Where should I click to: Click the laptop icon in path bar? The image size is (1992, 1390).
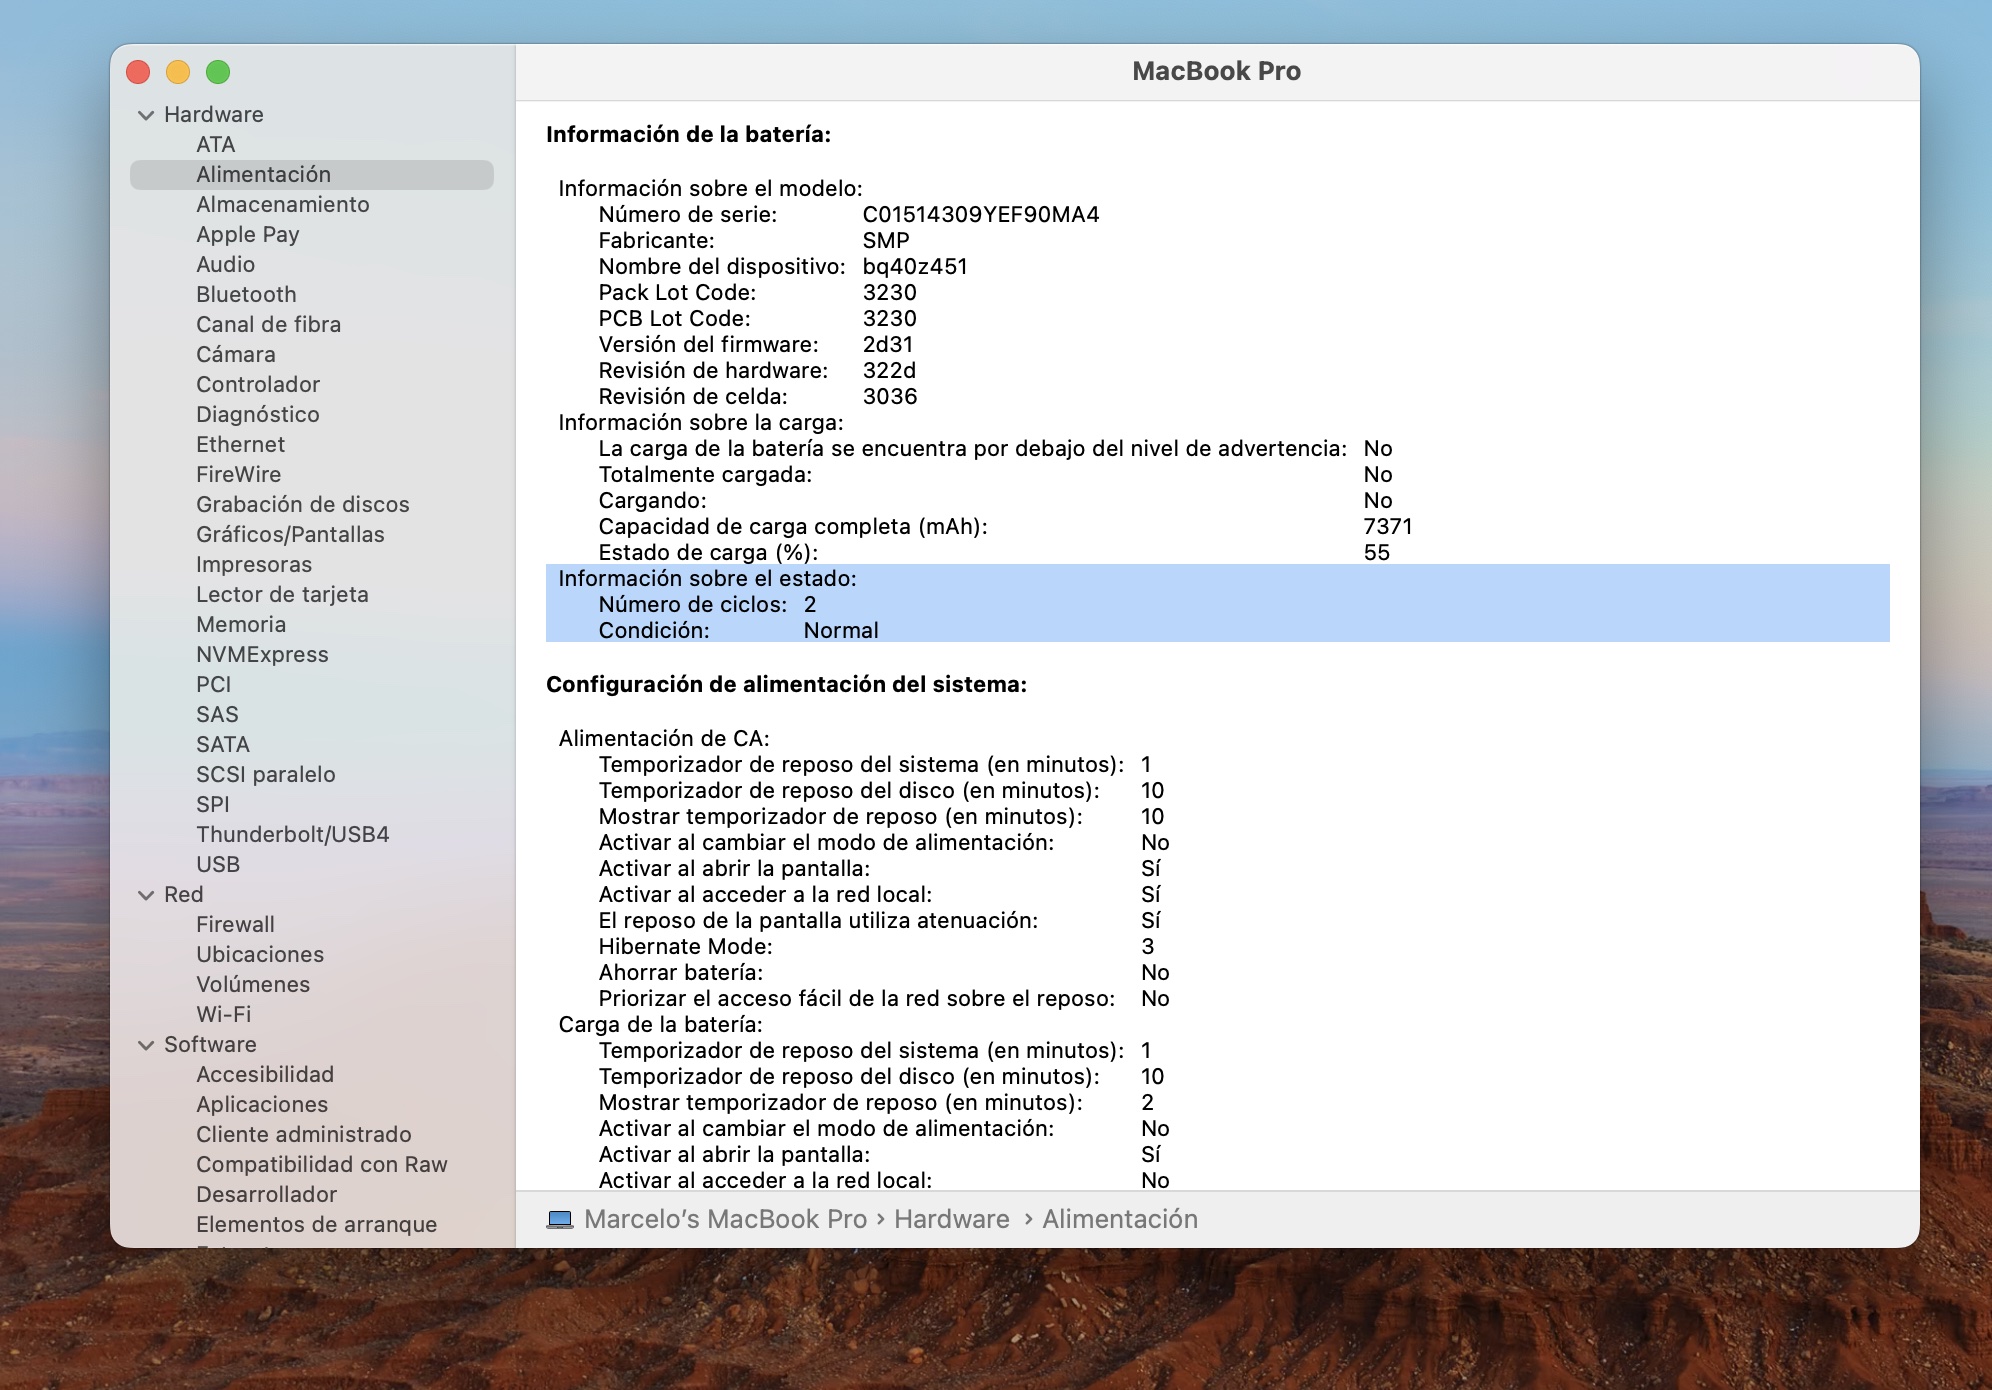(560, 1219)
